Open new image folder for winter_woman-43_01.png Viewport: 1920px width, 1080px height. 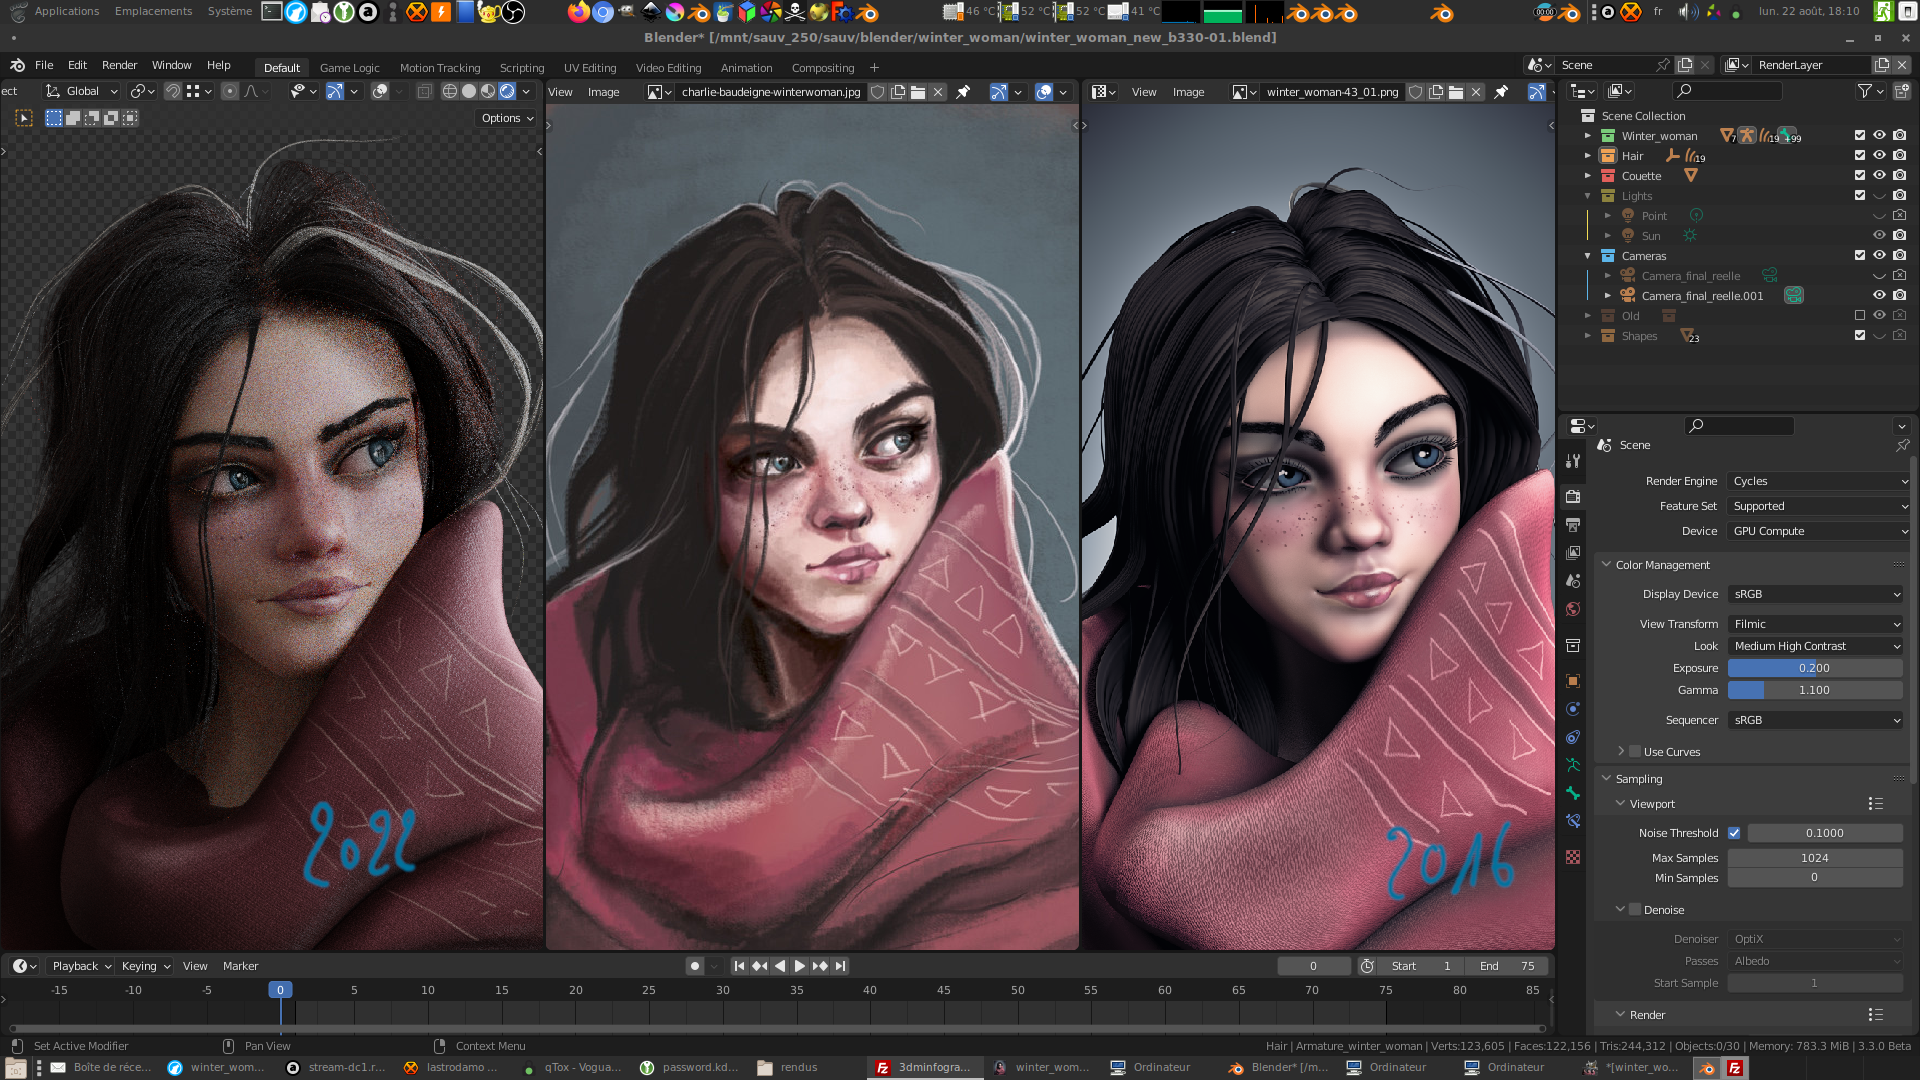tap(1456, 92)
